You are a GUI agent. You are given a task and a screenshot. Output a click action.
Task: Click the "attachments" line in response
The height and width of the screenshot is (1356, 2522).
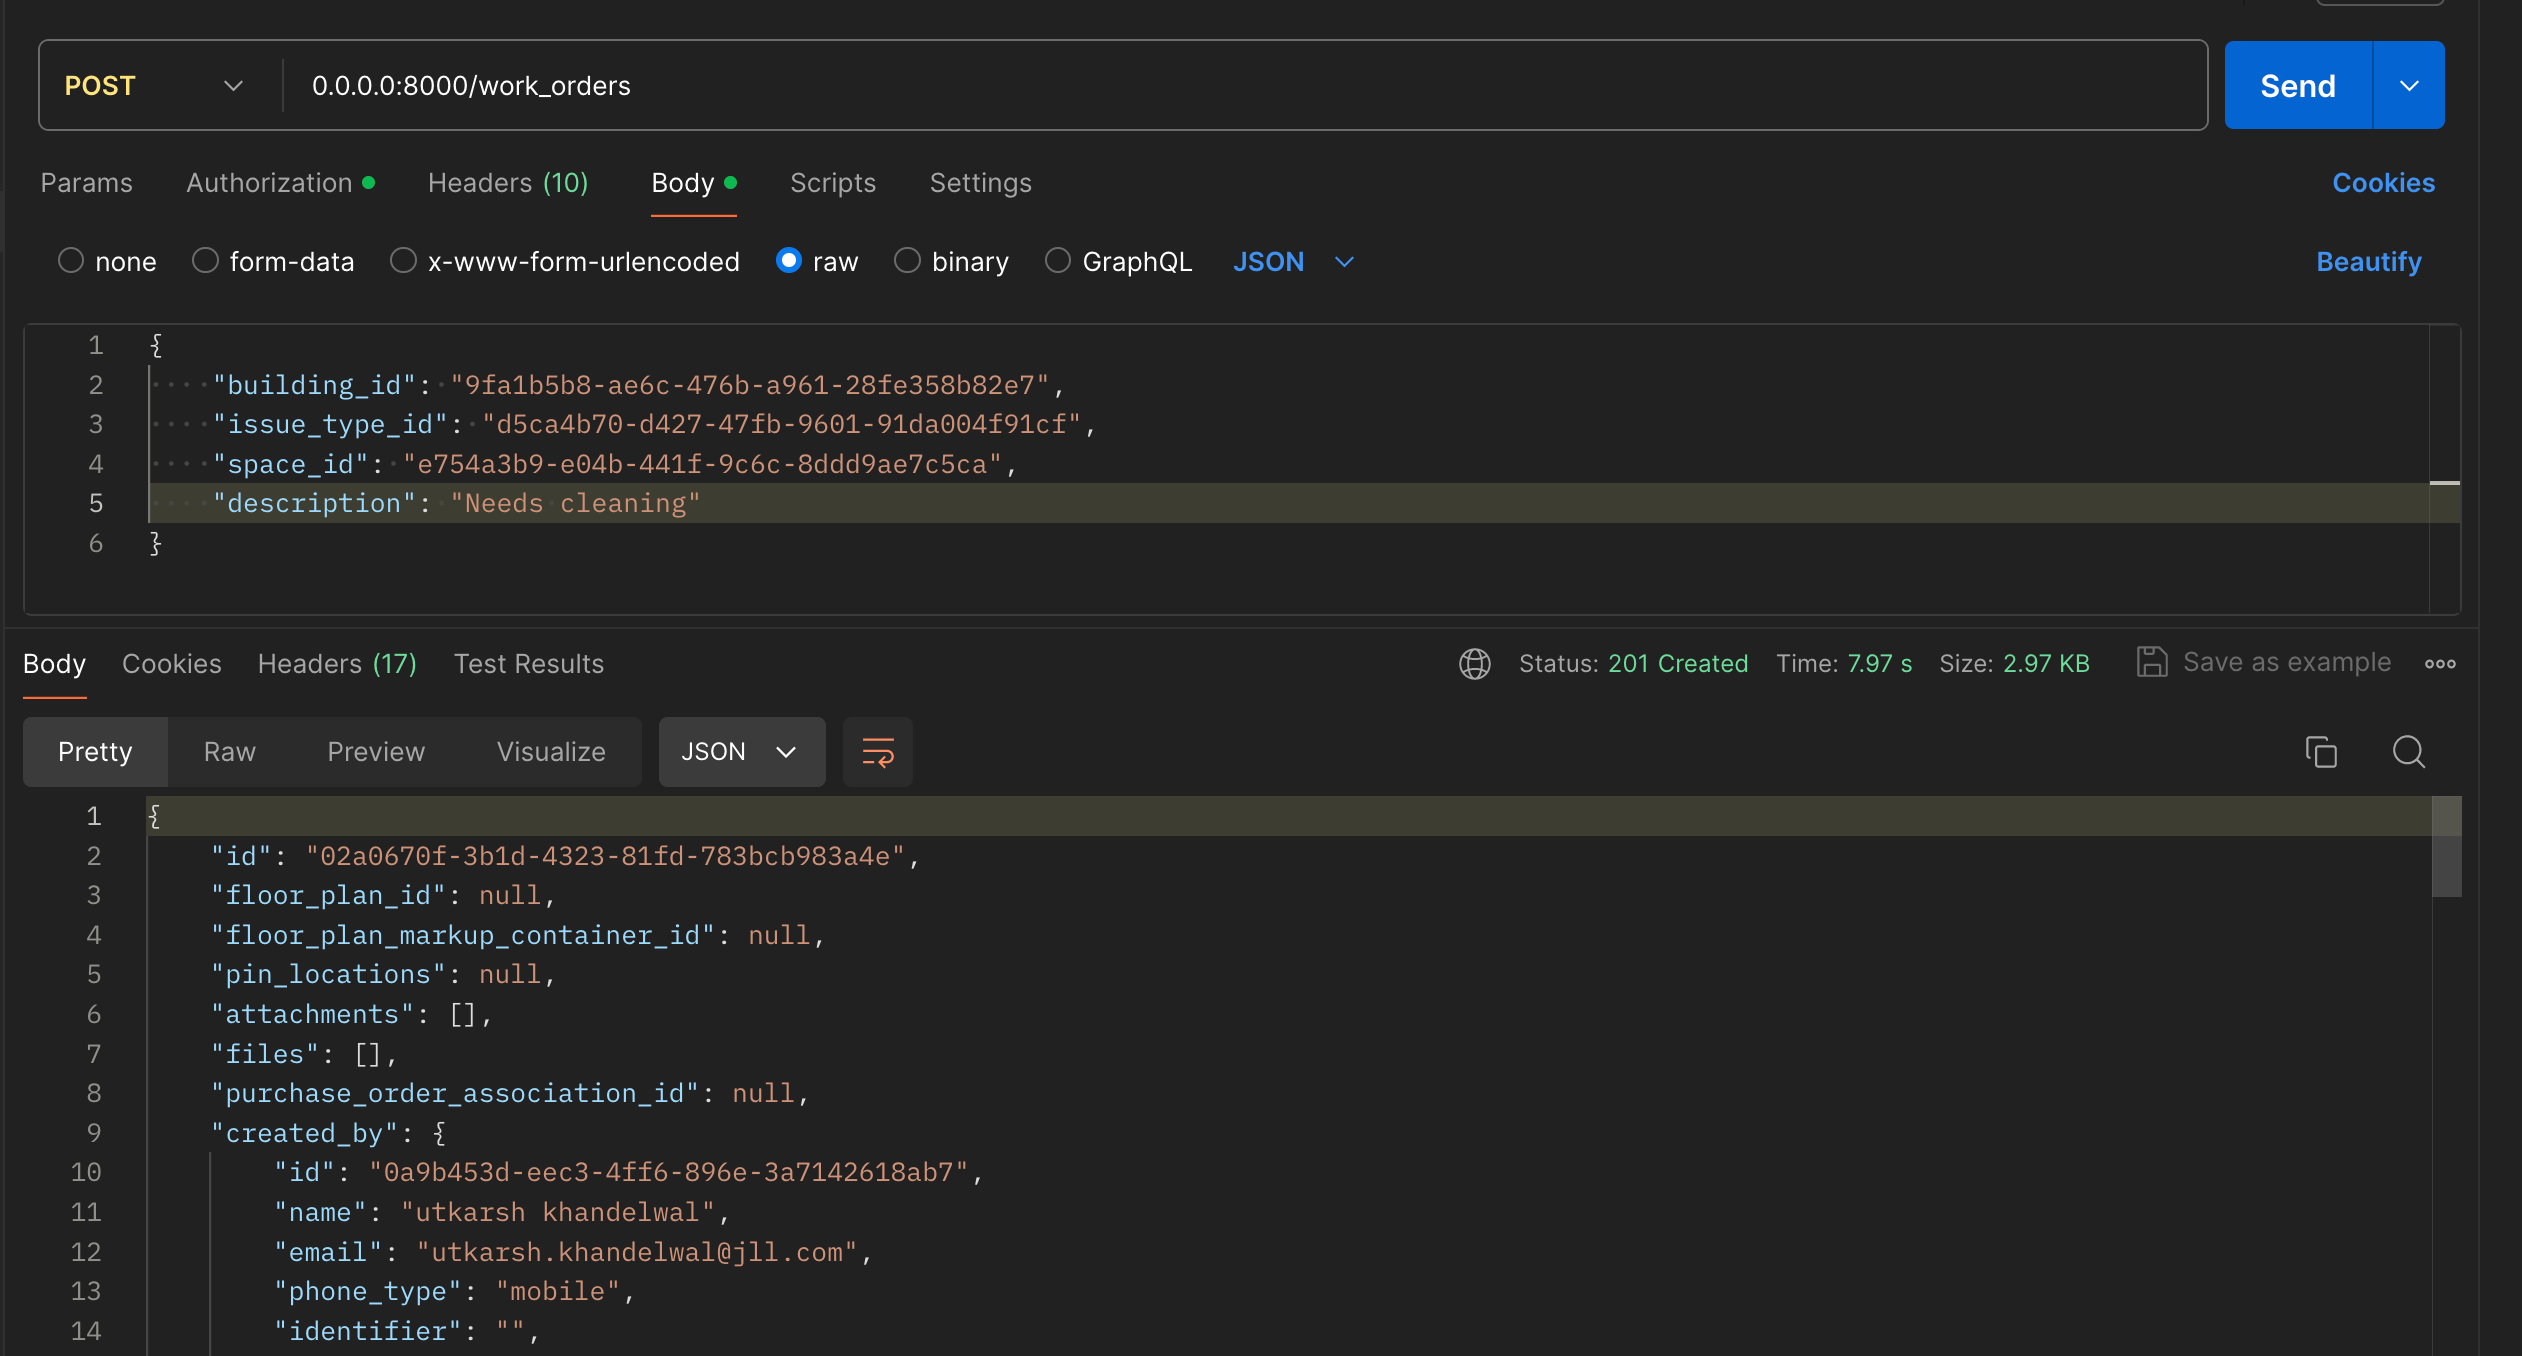pos(351,1015)
